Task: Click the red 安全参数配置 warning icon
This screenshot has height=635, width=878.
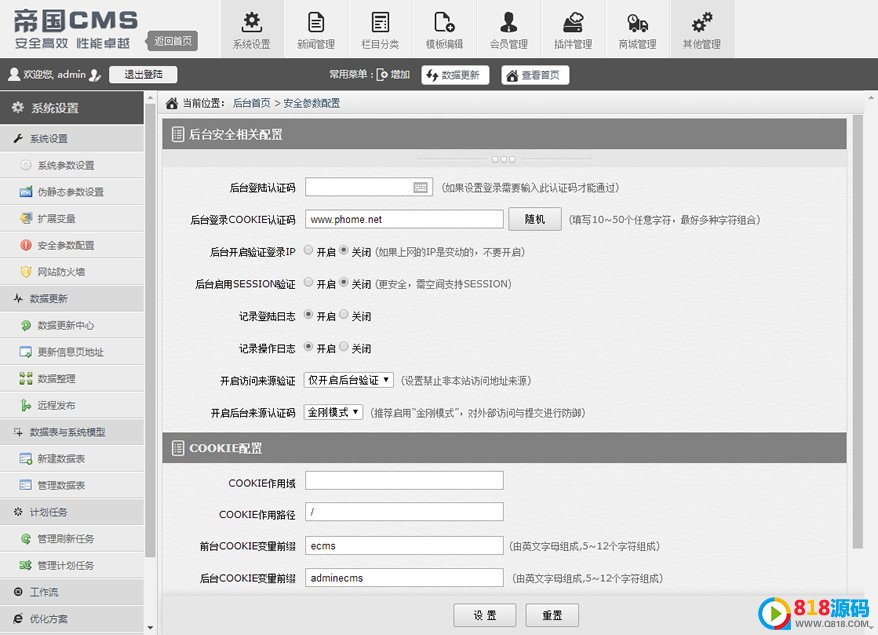Action: coord(26,245)
